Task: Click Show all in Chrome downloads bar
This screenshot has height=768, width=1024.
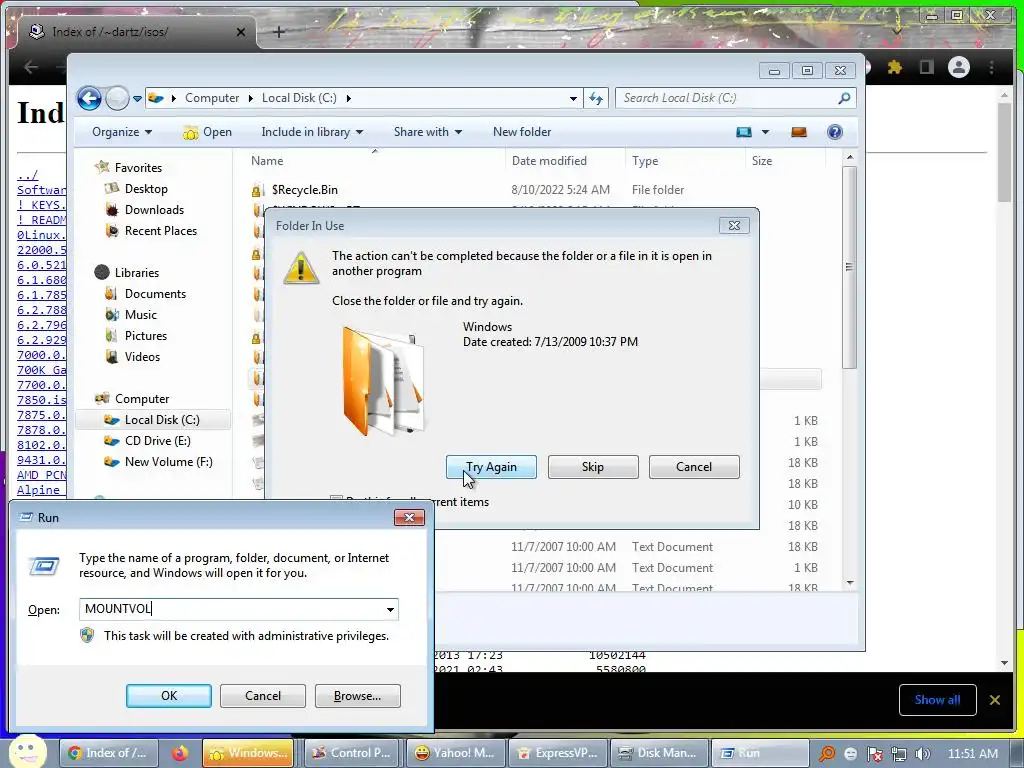Action: [x=937, y=700]
